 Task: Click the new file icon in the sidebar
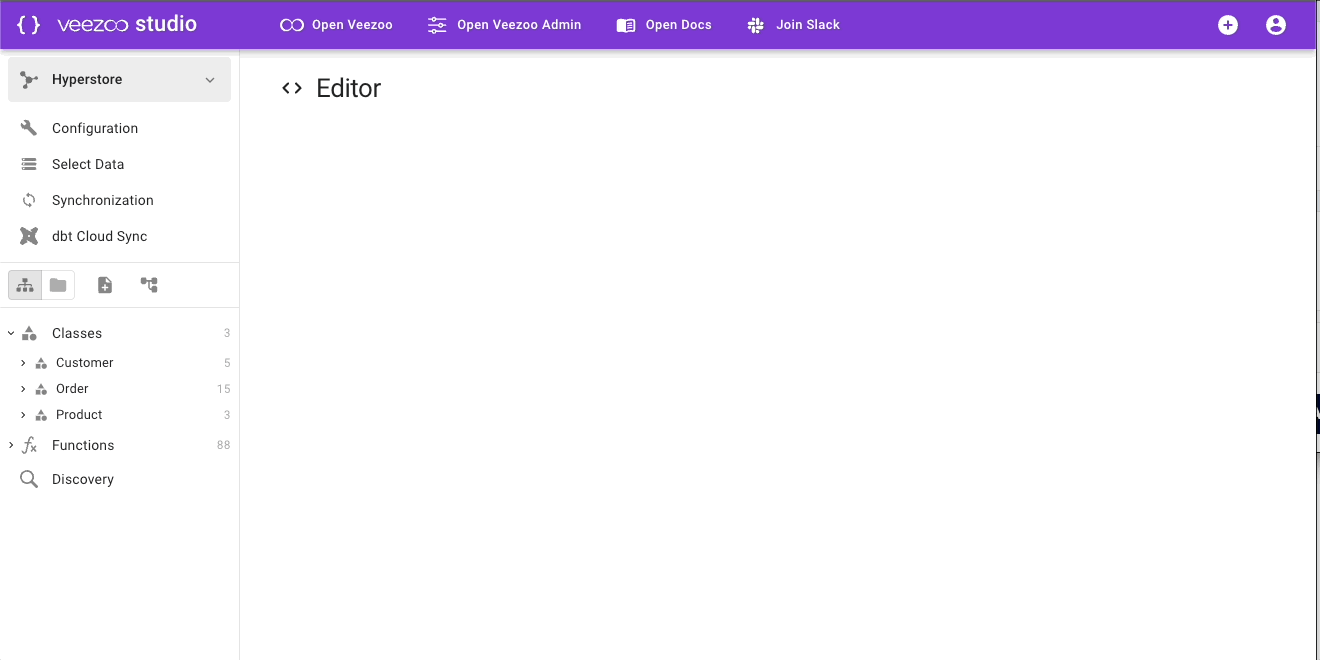105,285
